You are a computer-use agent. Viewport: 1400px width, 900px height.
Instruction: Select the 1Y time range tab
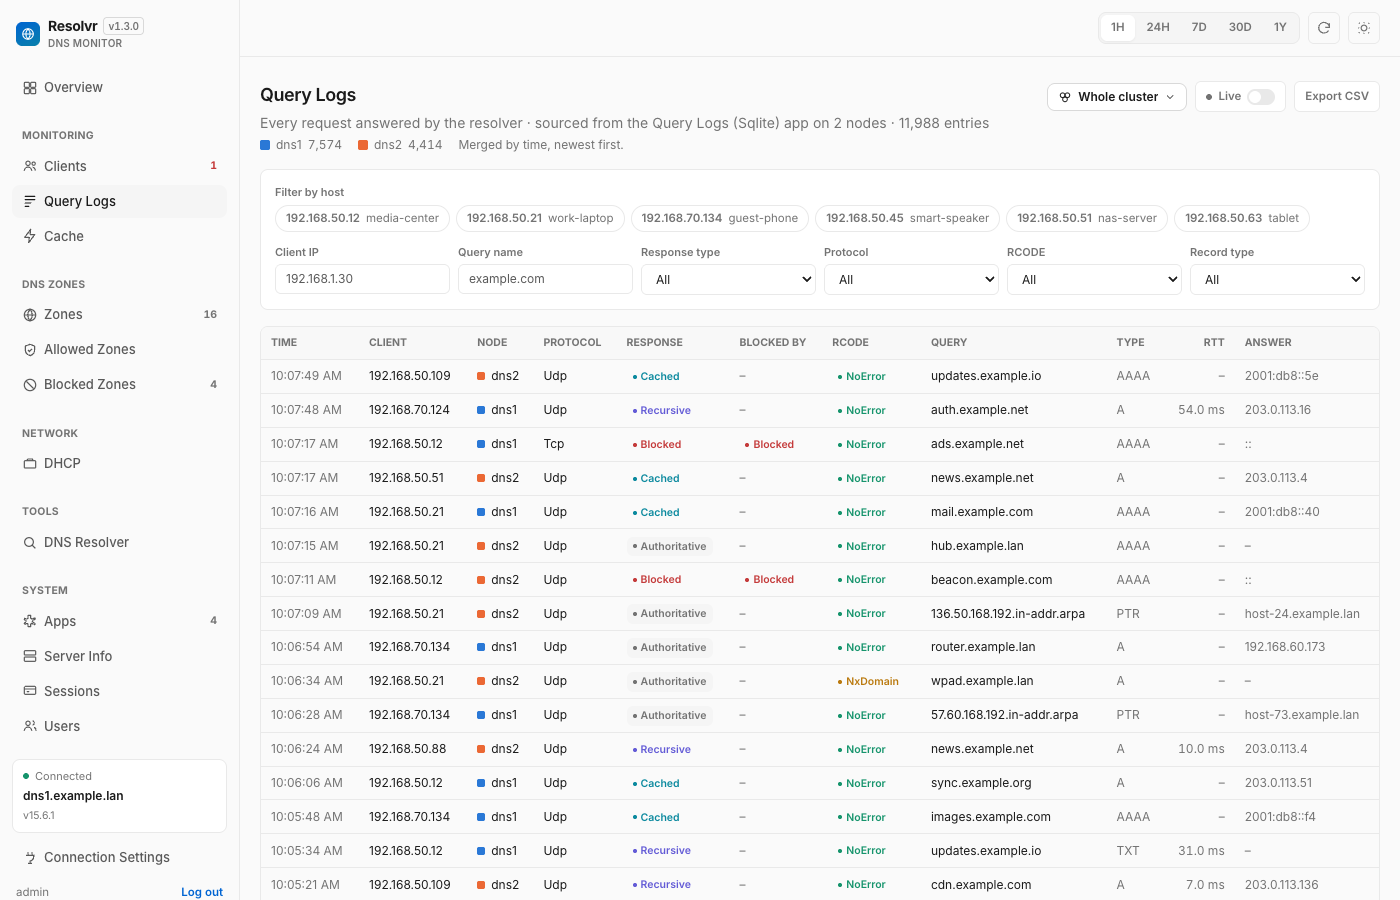tap(1280, 27)
